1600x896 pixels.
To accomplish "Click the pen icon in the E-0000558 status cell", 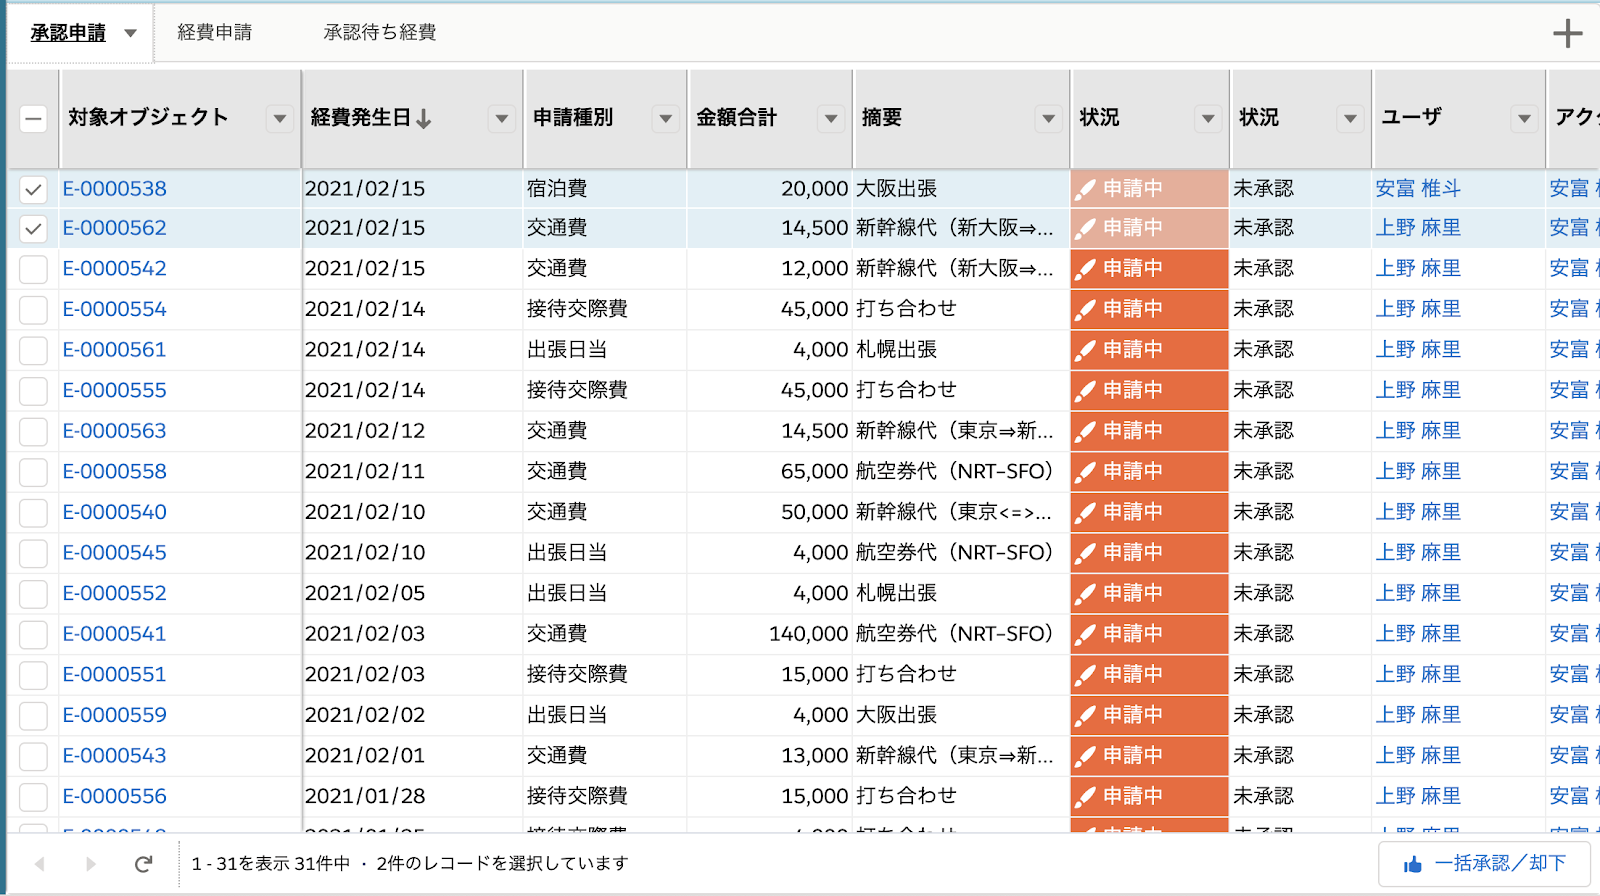I will pos(1085,472).
